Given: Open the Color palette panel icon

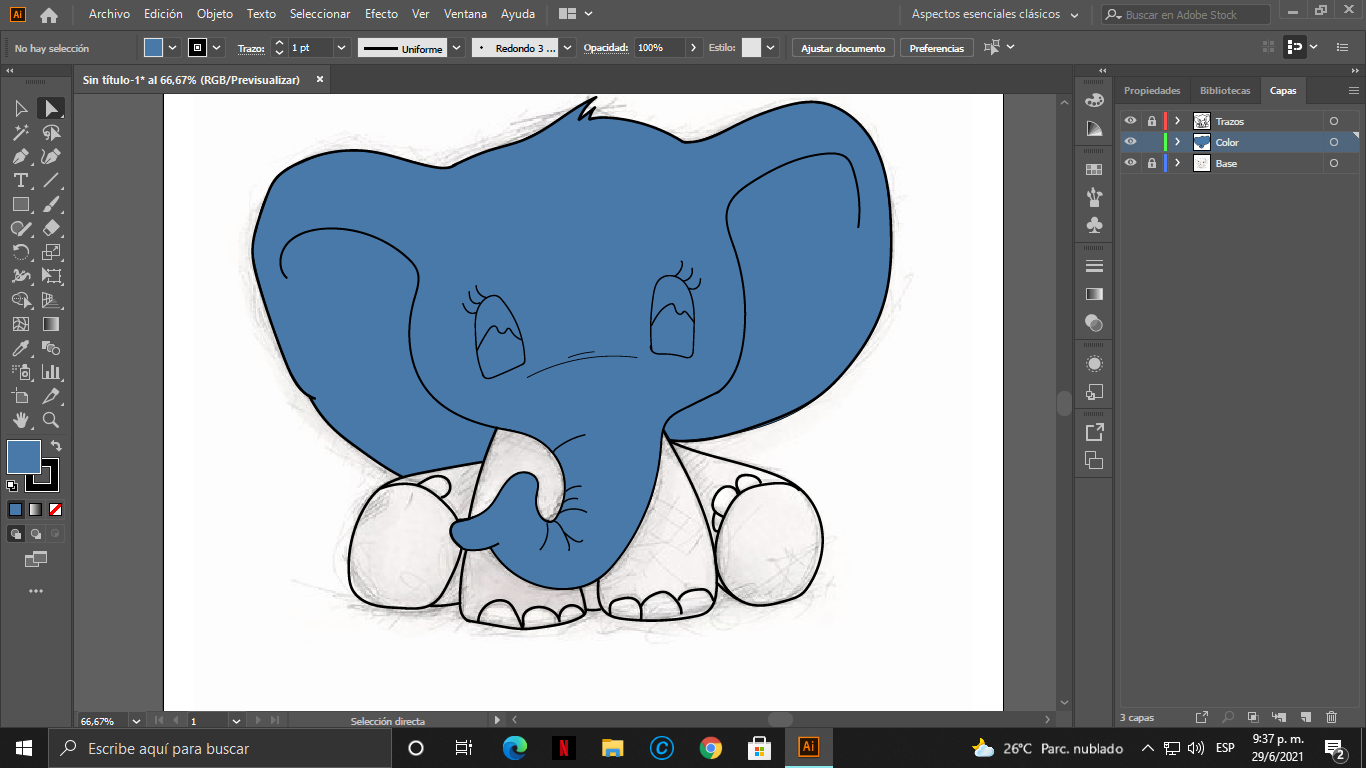Looking at the screenshot, I should (x=1094, y=100).
